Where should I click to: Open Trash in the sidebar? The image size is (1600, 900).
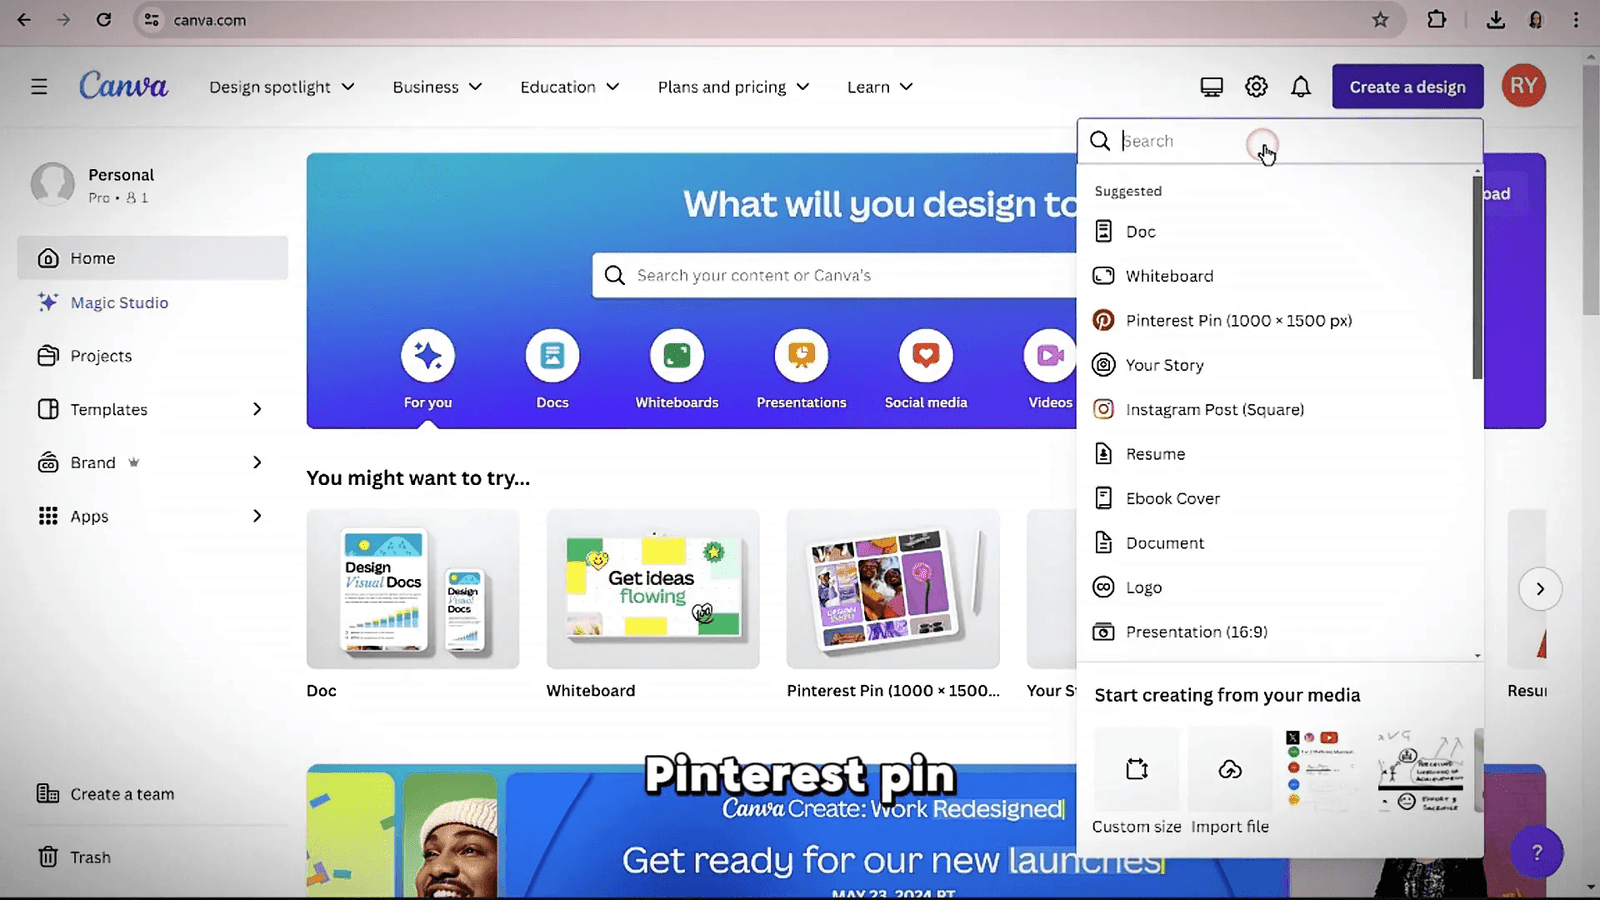click(153, 857)
